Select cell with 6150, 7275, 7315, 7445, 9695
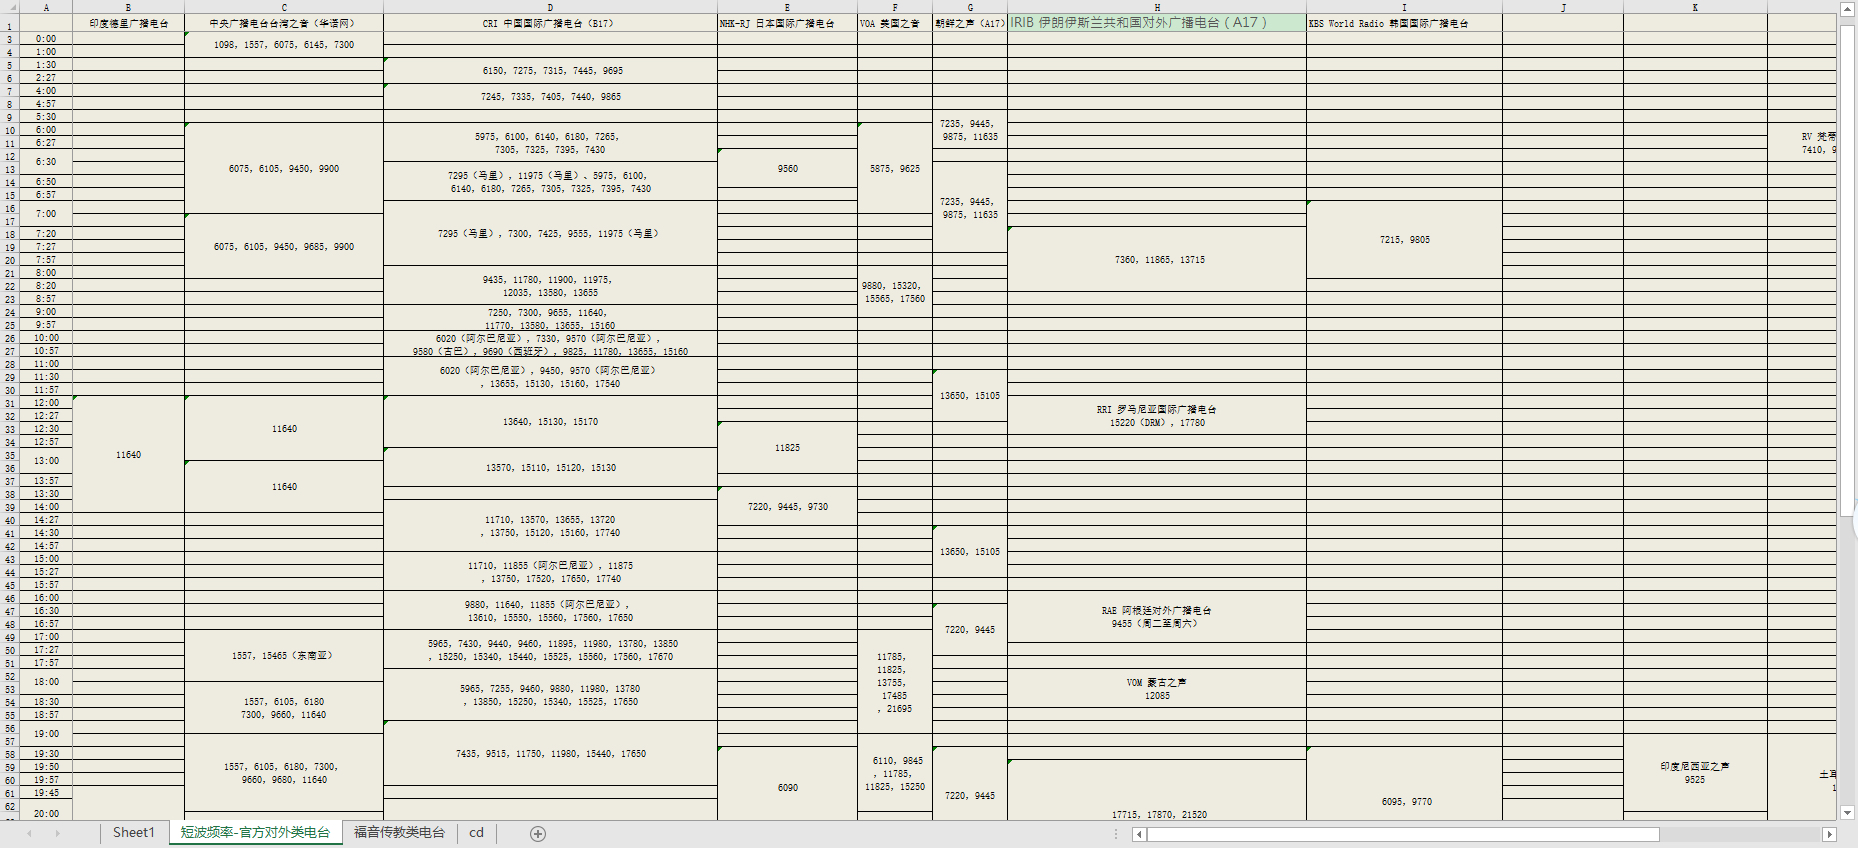1858x848 pixels. coord(550,71)
